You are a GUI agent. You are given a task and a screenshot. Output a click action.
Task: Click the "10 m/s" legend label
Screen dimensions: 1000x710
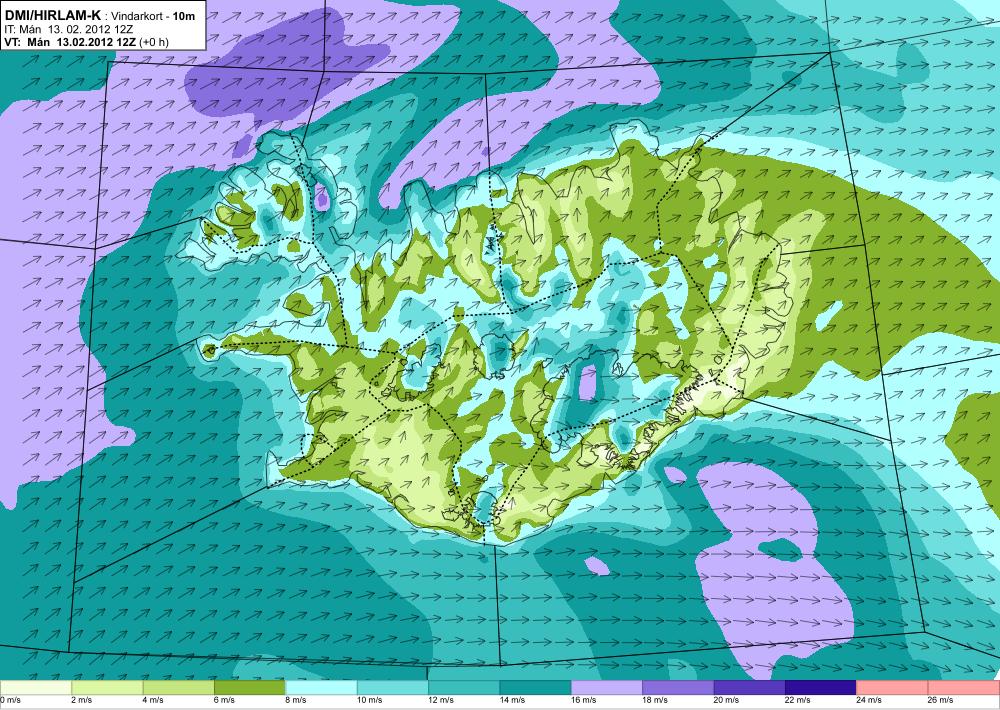tap(370, 700)
